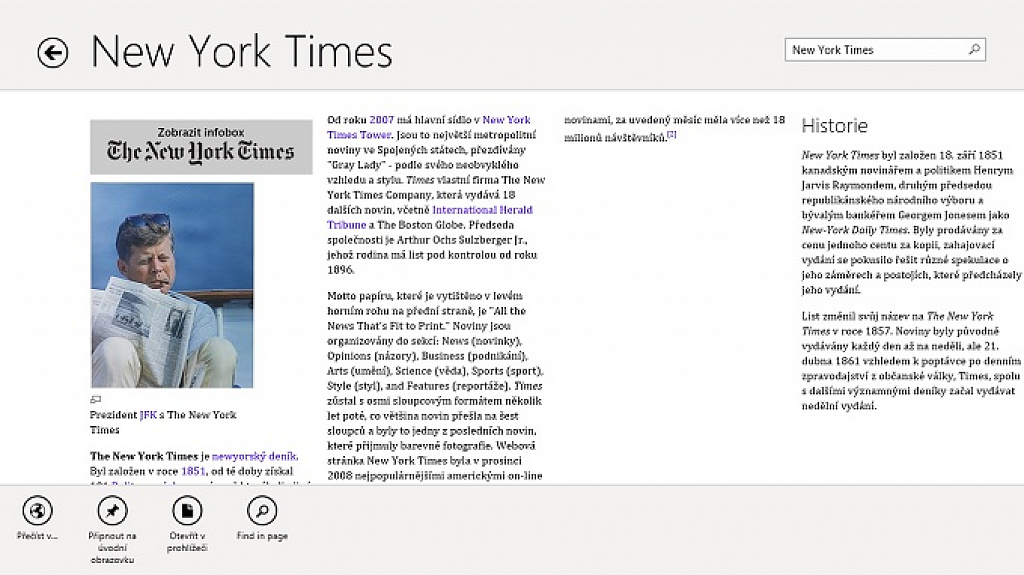Pin the article to the start screen
Viewport: 1024px width, 575px height.
(112, 510)
